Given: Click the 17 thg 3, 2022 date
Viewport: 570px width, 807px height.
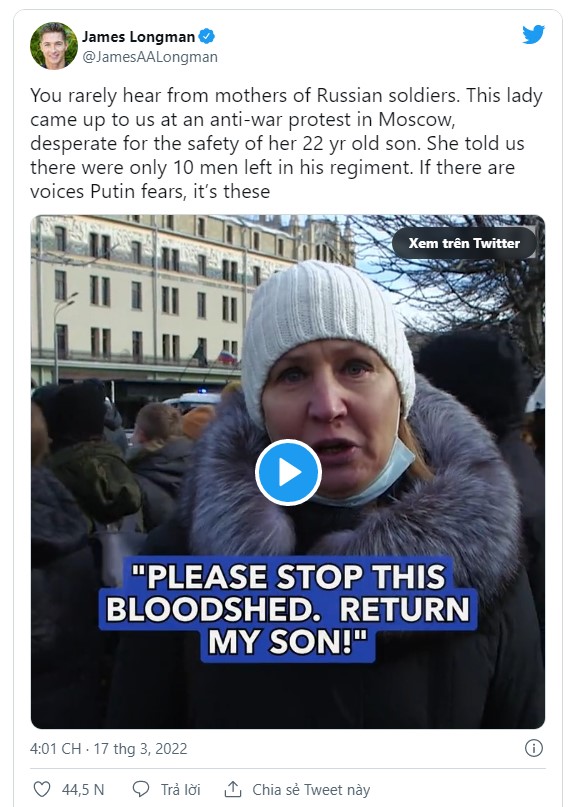Looking at the screenshot, I should (140, 748).
